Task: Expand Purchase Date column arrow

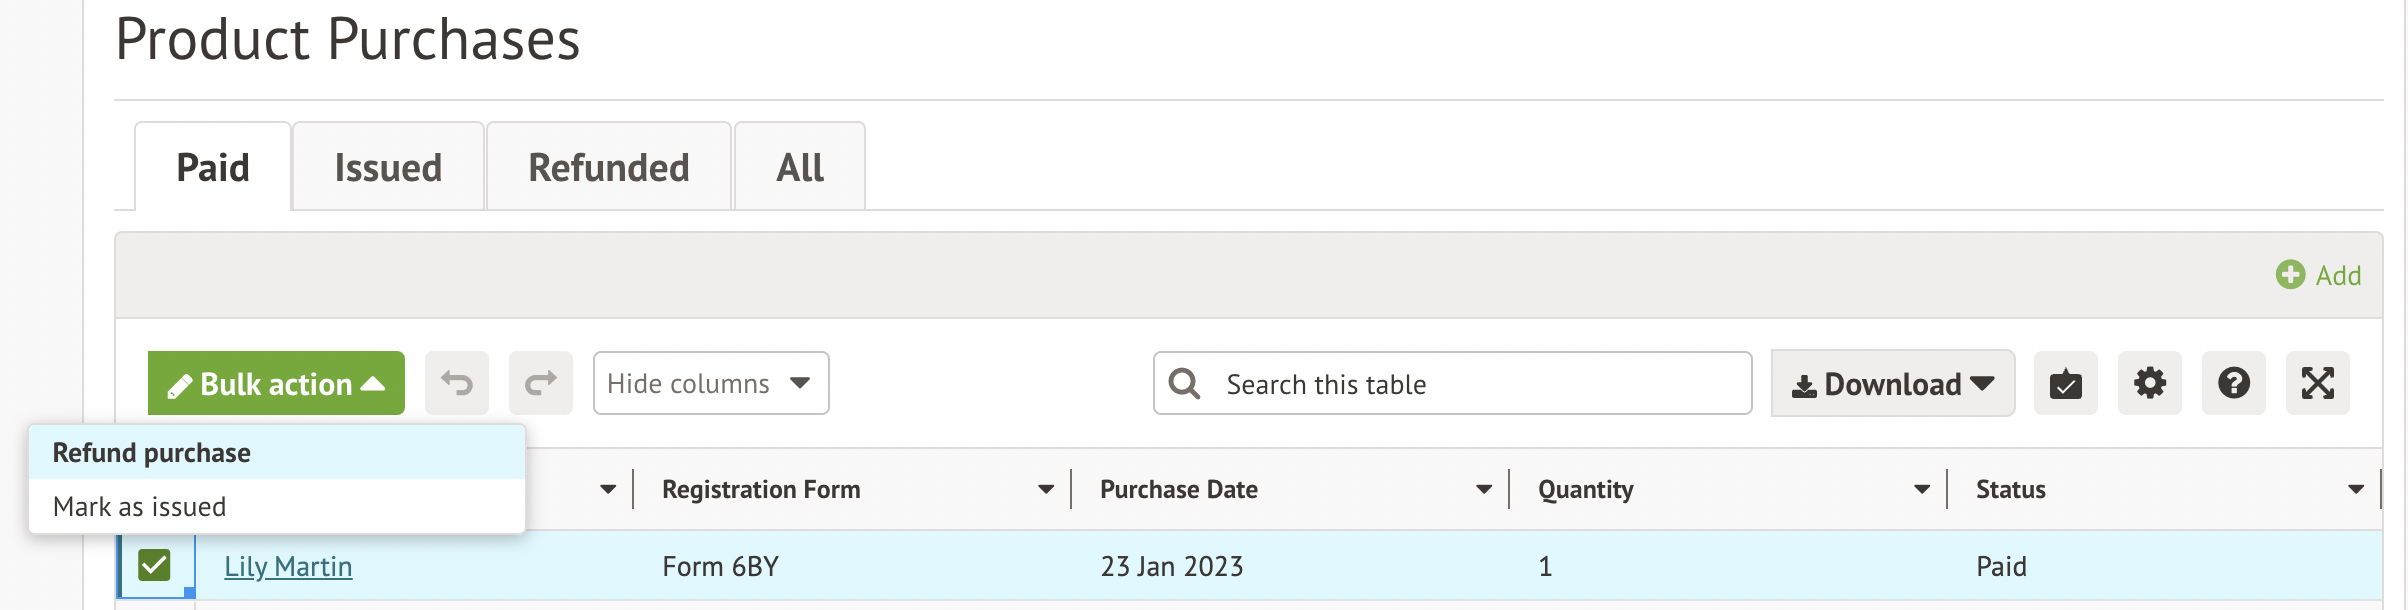Action: [1483, 489]
